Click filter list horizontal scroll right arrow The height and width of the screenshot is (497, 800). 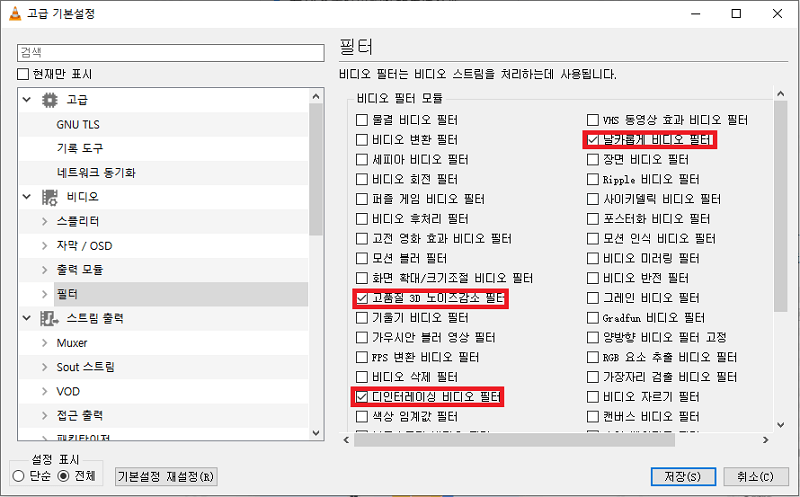pyautogui.click(x=765, y=440)
